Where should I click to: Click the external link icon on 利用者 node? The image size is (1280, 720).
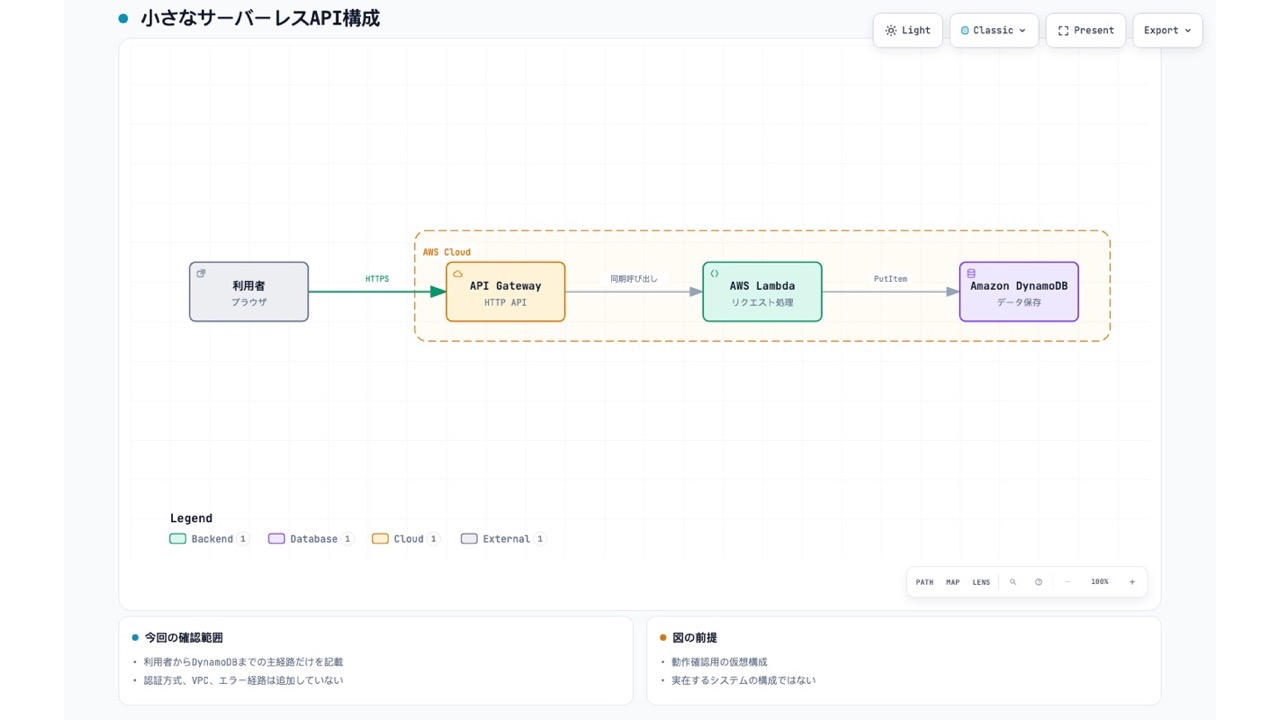click(201, 273)
